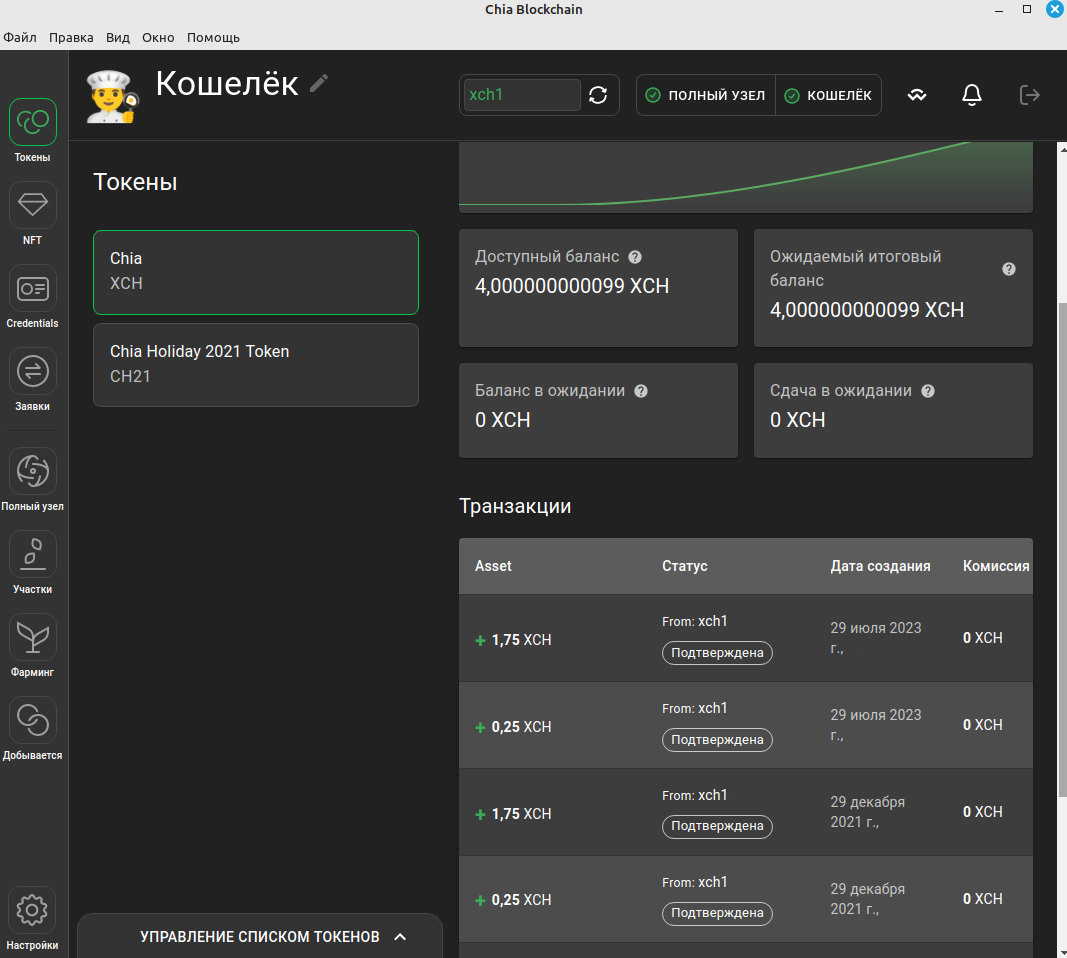Open the Окно menu
The height and width of the screenshot is (958, 1067).
click(158, 37)
